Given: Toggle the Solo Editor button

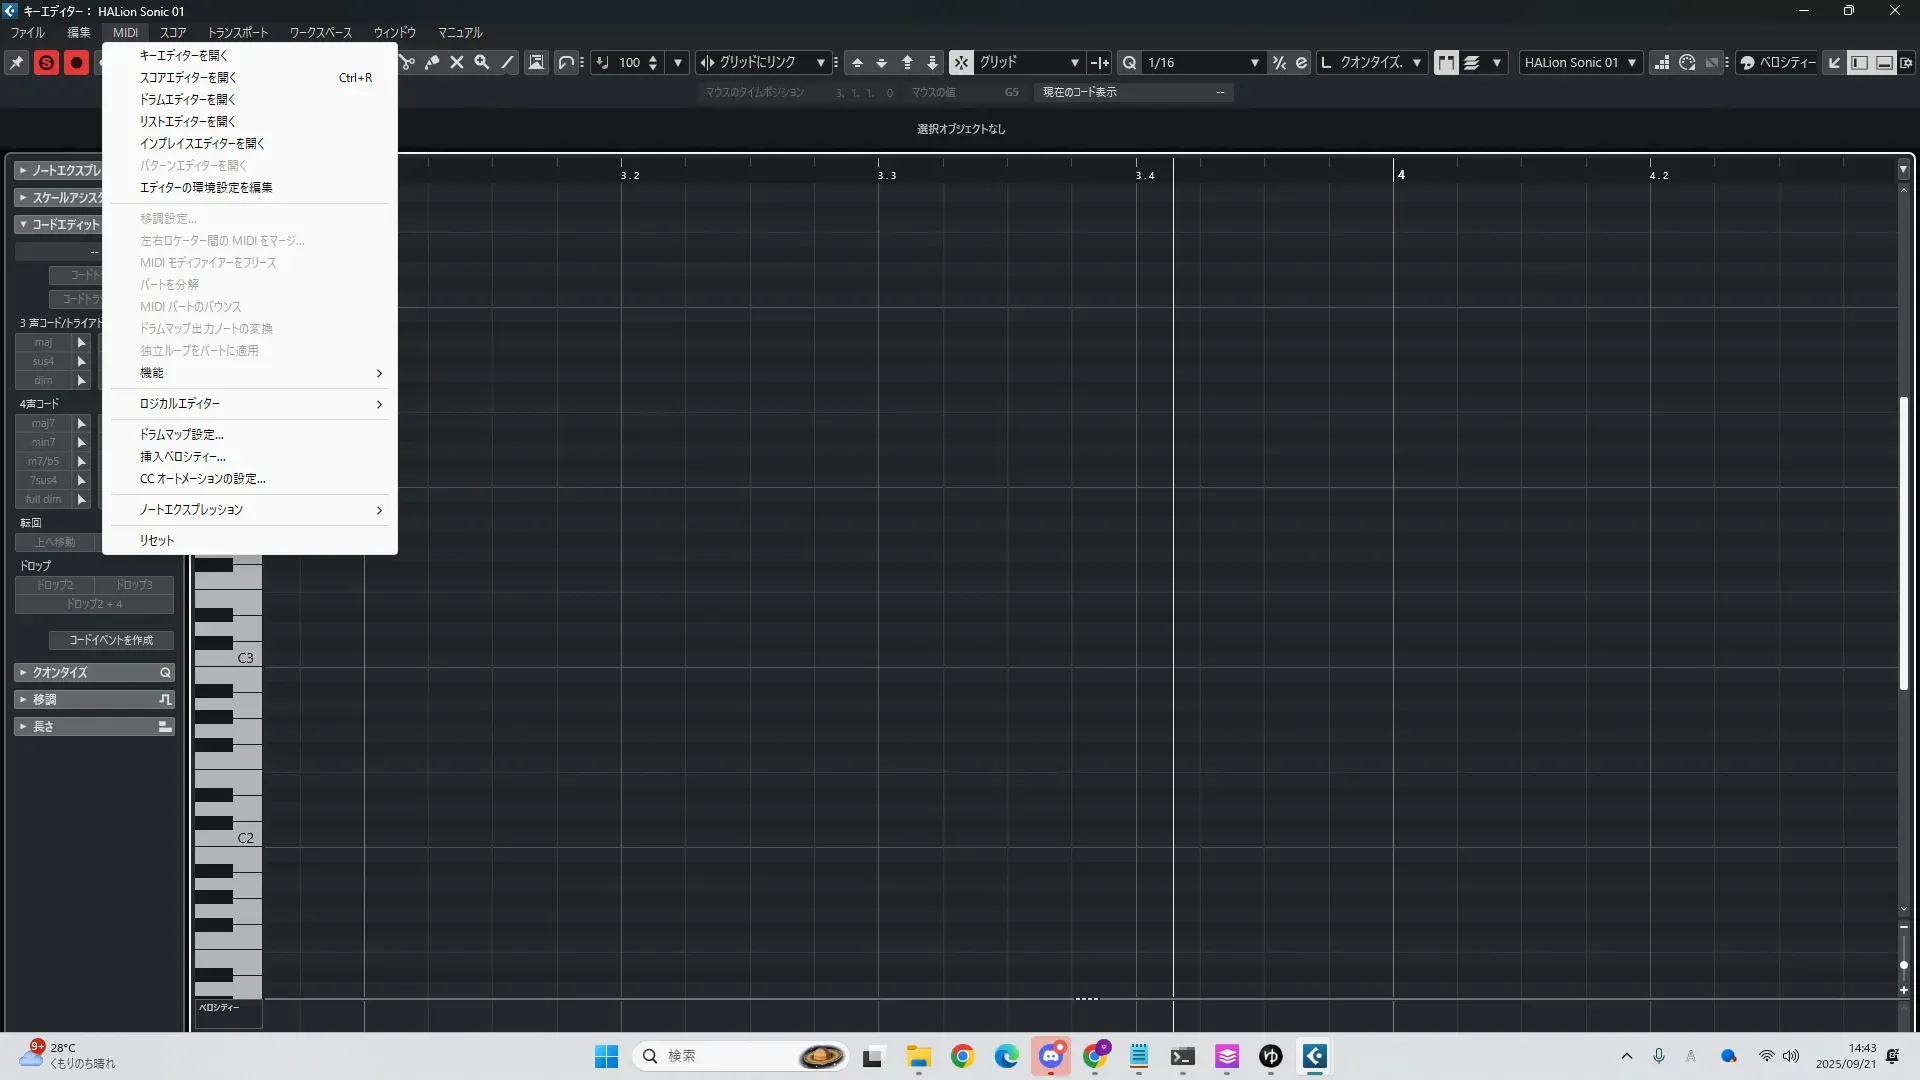Looking at the screenshot, I should [x=46, y=62].
